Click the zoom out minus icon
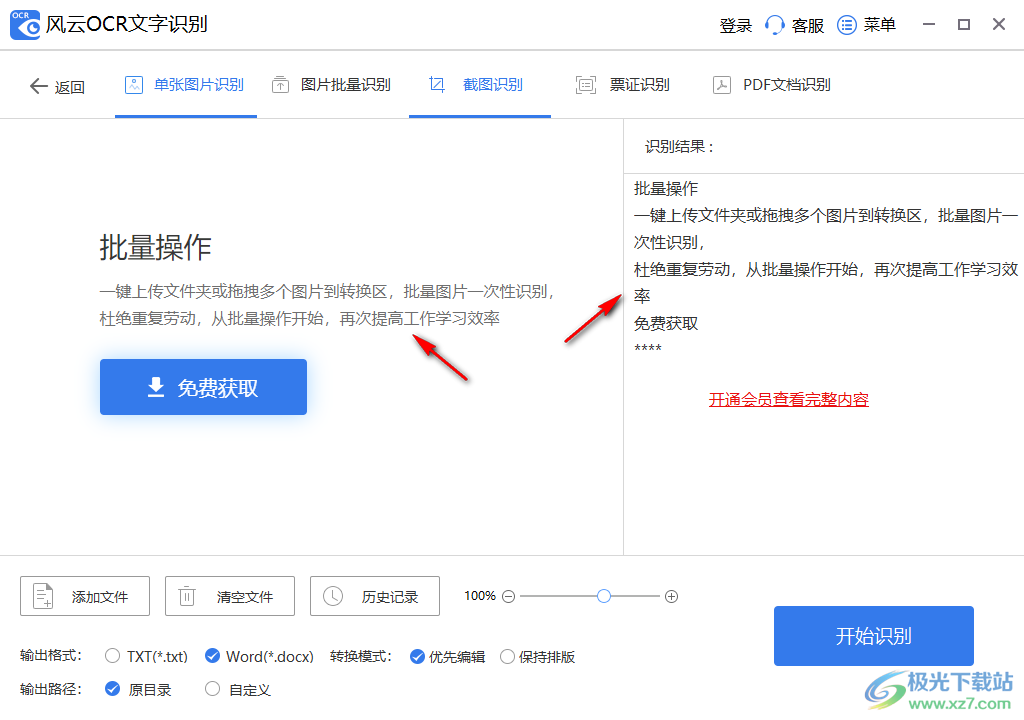Image resolution: width=1024 pixels, height=720 pixels. [509, 597]
